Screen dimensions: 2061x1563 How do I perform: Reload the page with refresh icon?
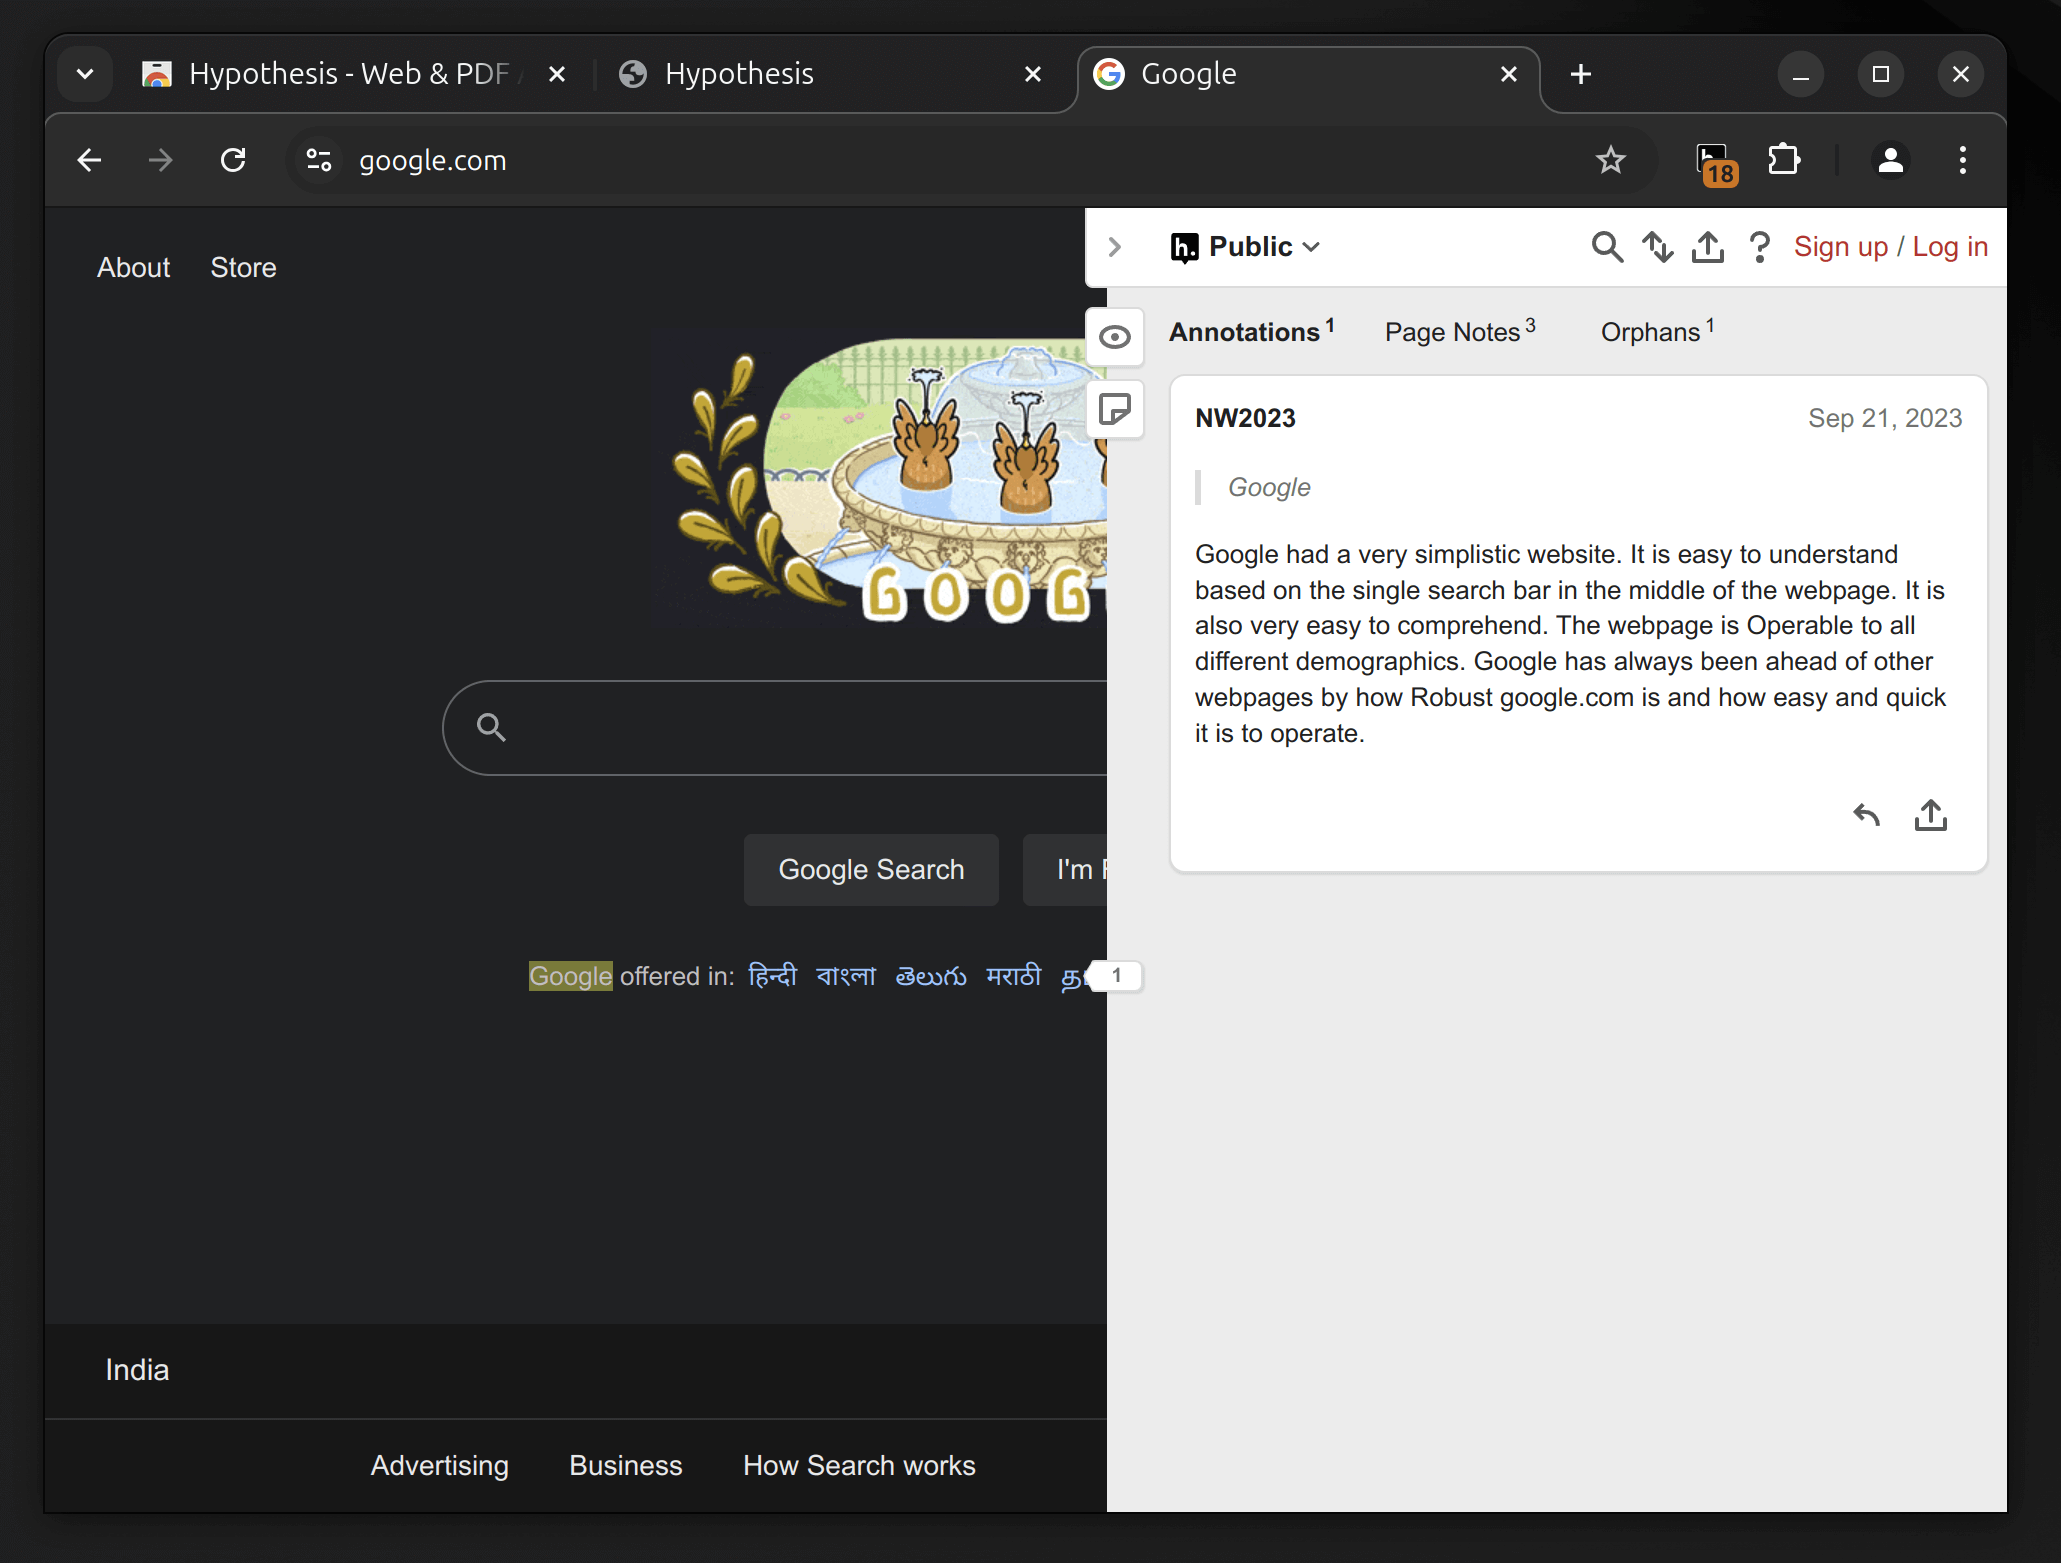pyautogui.click(x=233, y=160)
